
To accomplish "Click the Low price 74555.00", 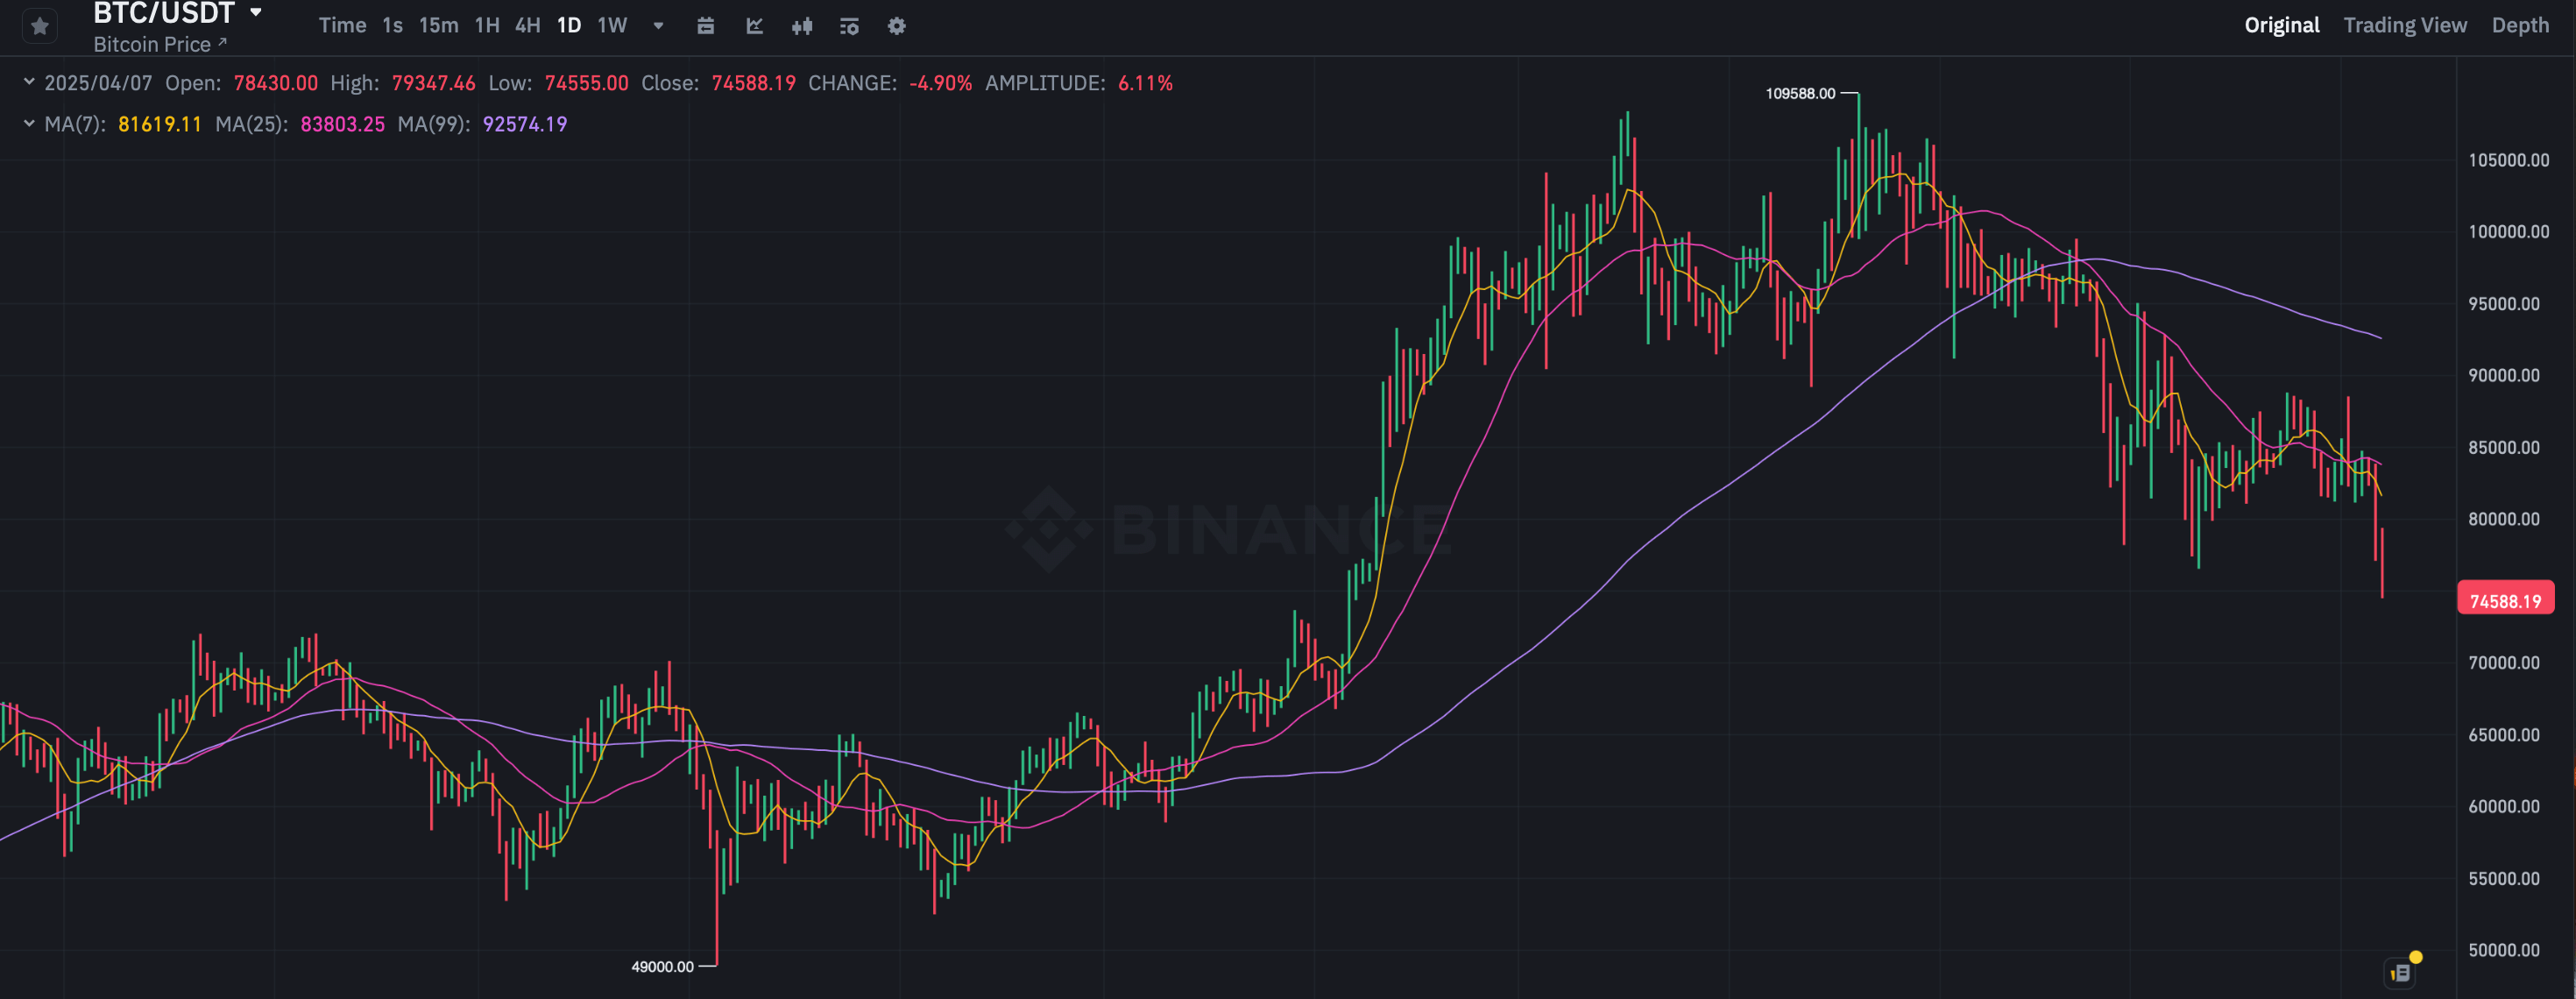I will (586, 83).
